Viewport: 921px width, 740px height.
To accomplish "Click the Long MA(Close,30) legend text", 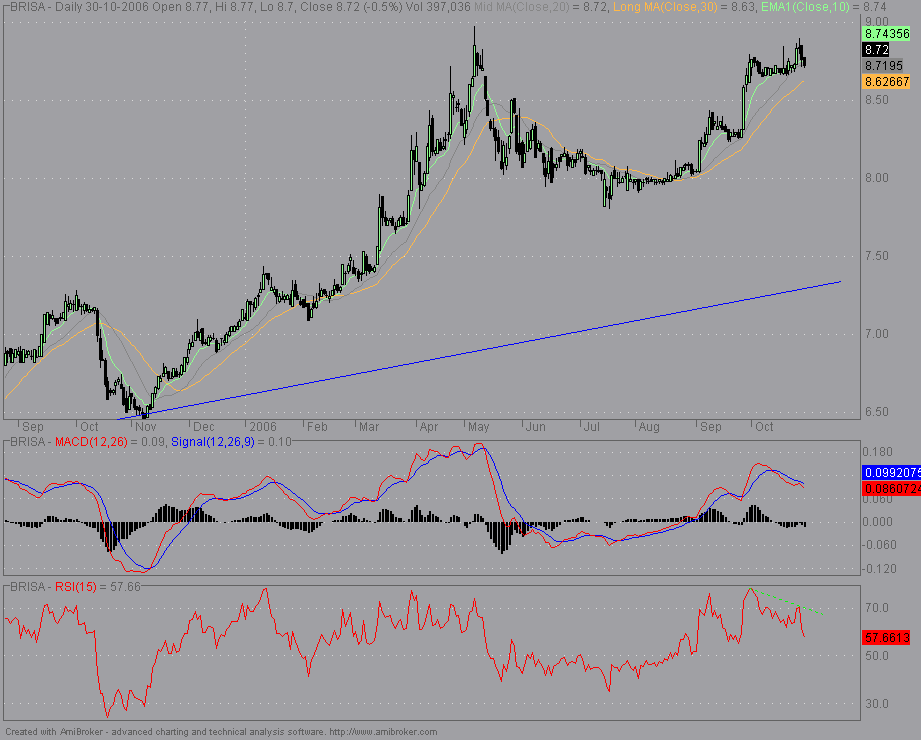I will coord(665,7).
